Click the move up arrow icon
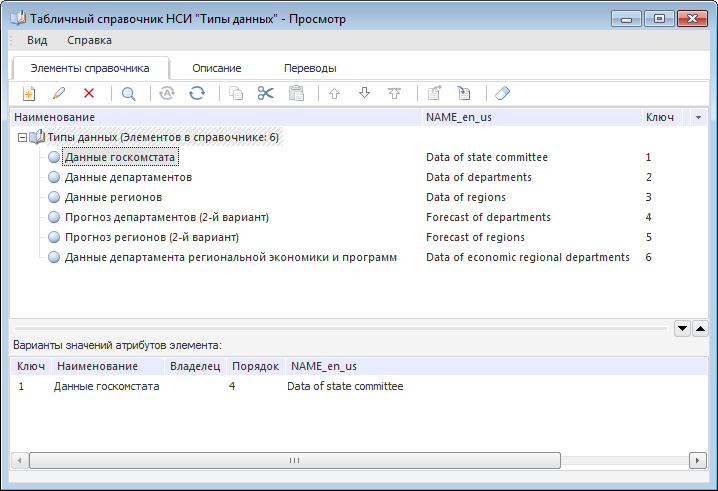Viewport: 718px width, 491px height. [x=334, y=93]
